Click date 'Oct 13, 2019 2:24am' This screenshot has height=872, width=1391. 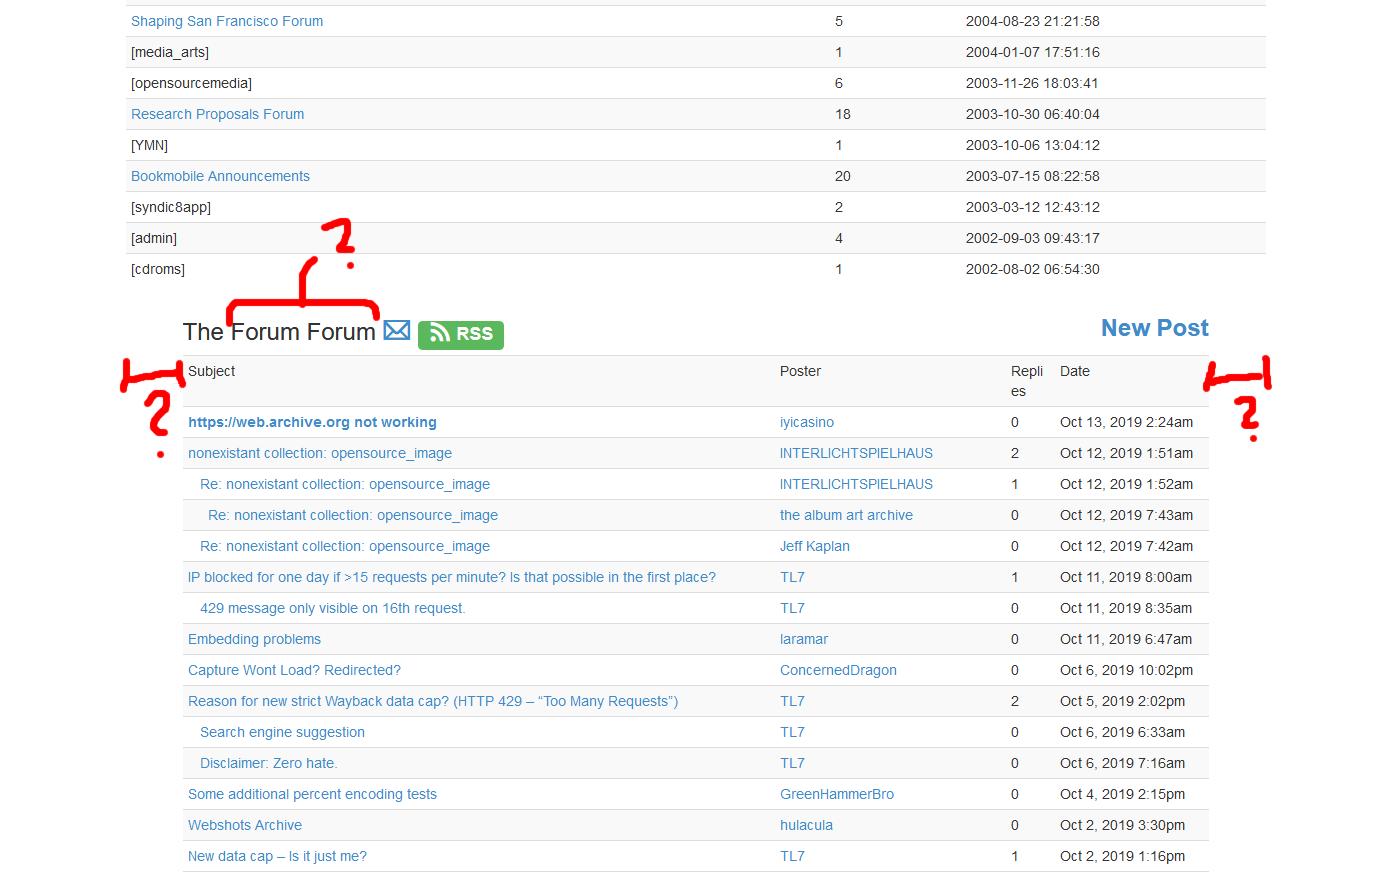(x=1126, y=422)
